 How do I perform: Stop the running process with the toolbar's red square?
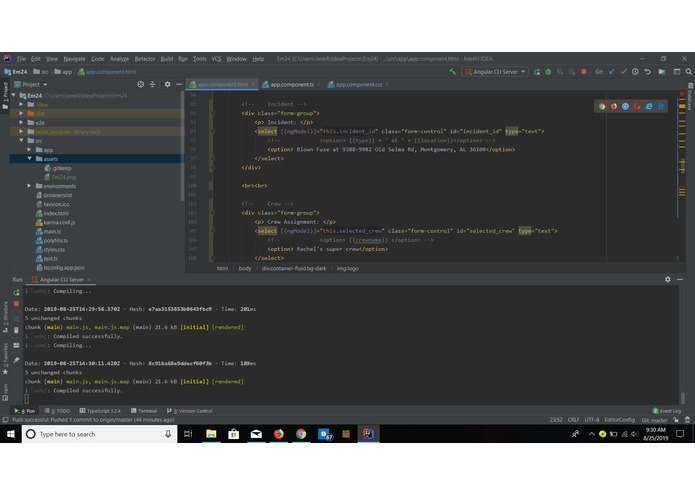[x=584, y=72]
